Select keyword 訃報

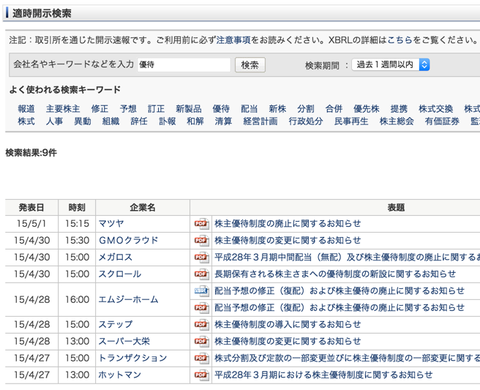click(167, 121)
